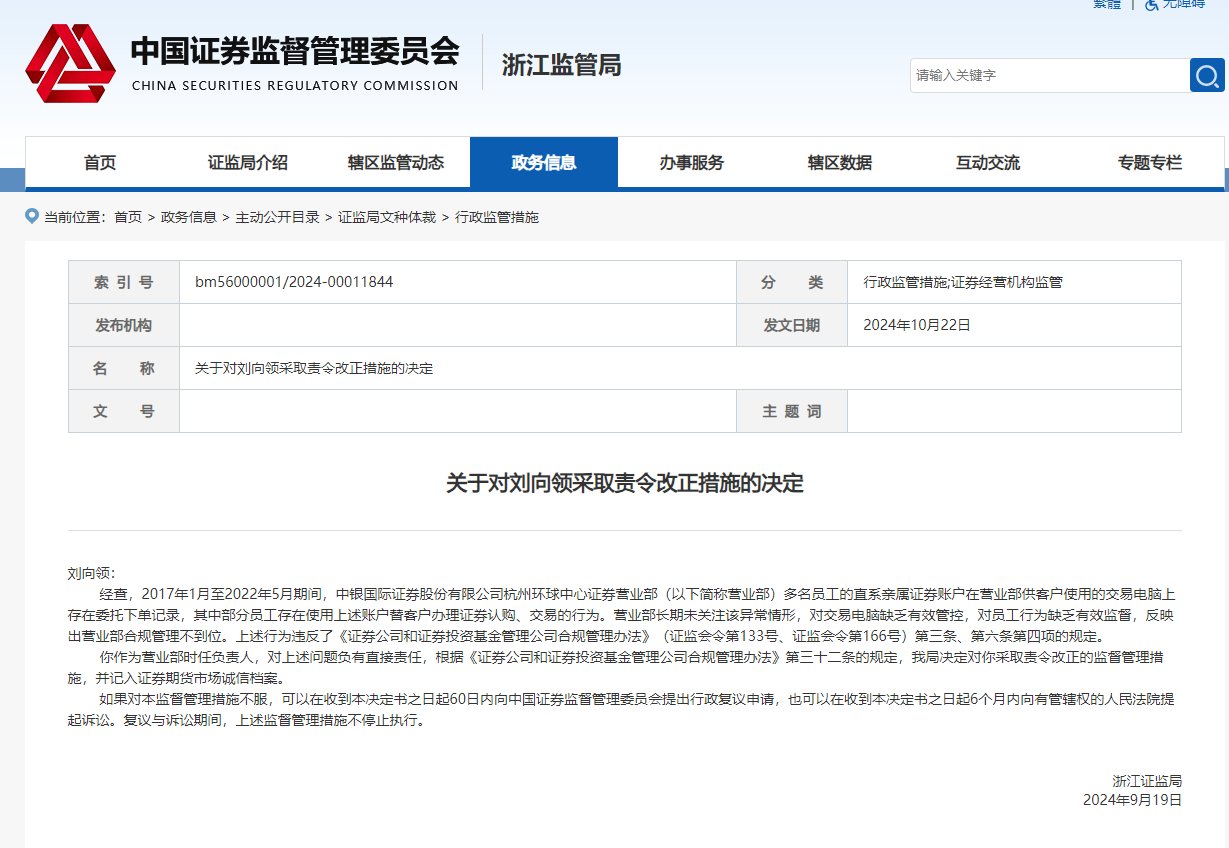Open the 办事服务 nav tab
The width and height of the screenshot is (1229, 848).
pyautogui.click(x=692, y=163)
